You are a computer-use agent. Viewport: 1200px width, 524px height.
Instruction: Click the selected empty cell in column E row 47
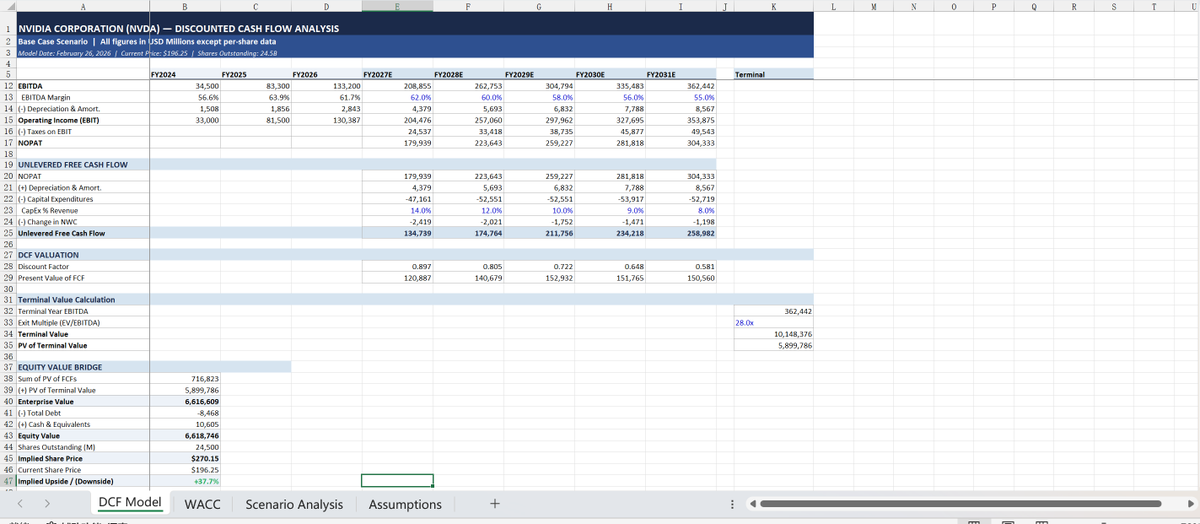point(397,480)
